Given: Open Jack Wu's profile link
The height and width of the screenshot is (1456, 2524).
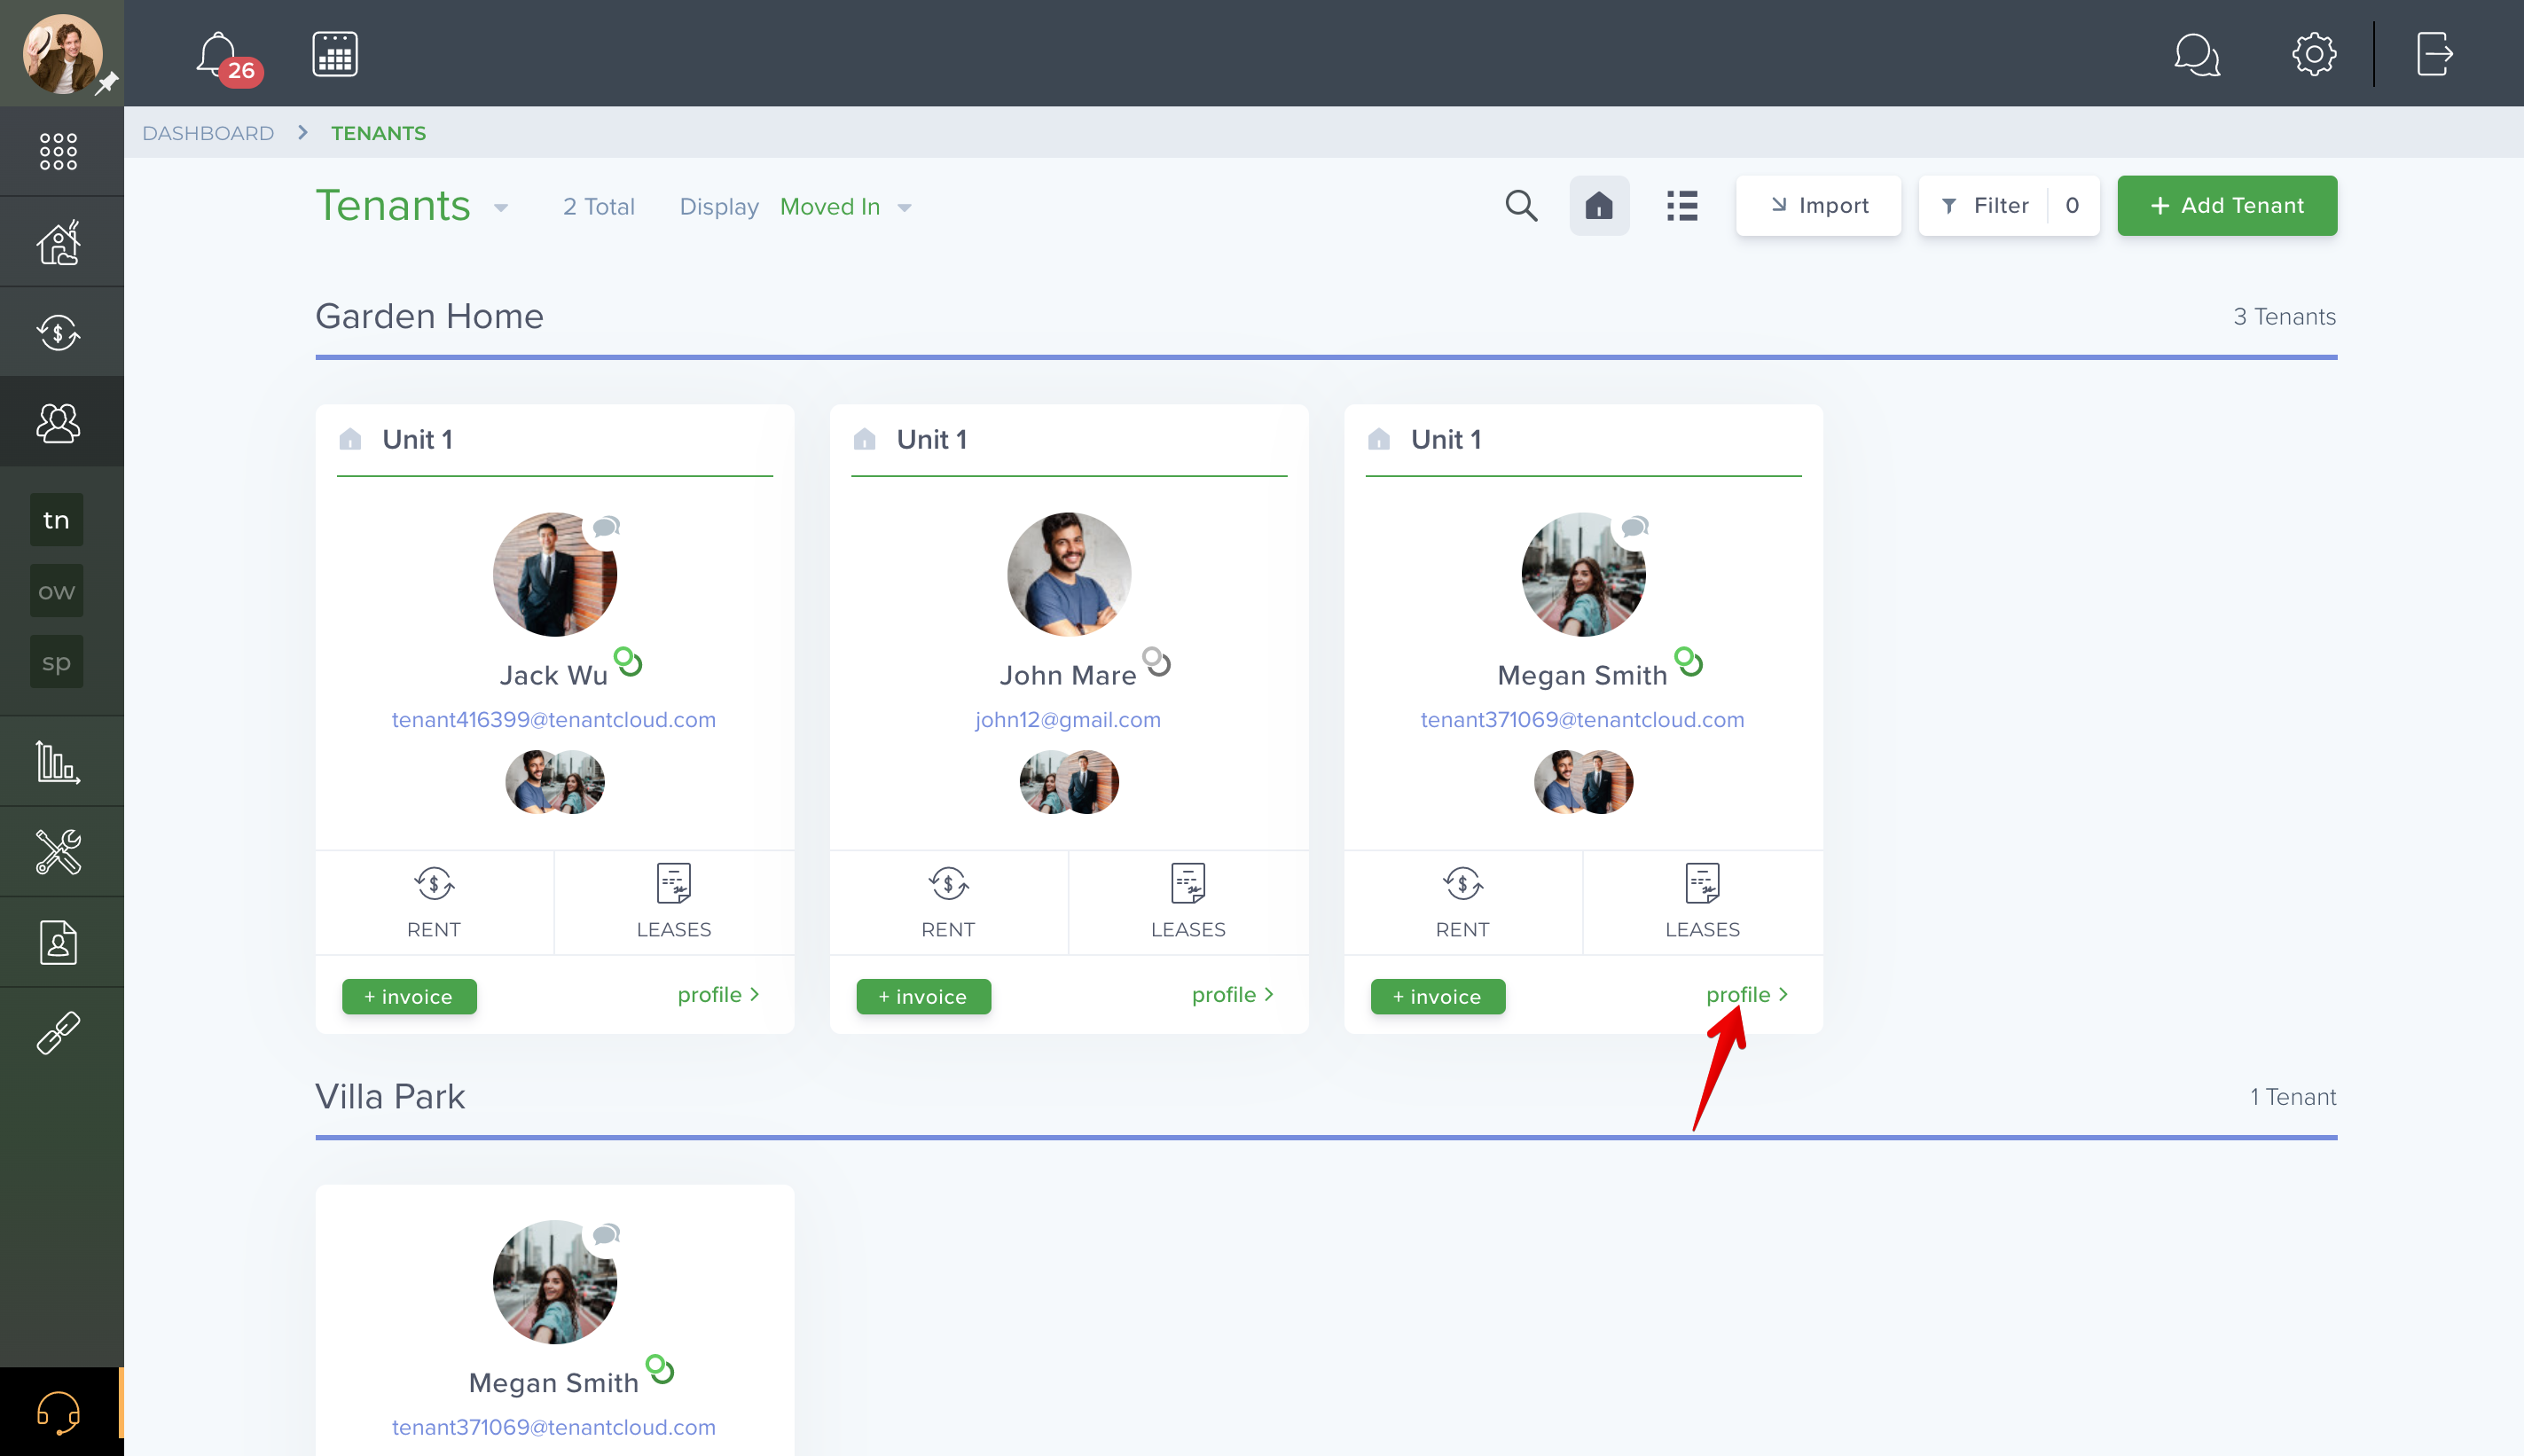Looking at the screenshot, I should click(x=718, y=995).
